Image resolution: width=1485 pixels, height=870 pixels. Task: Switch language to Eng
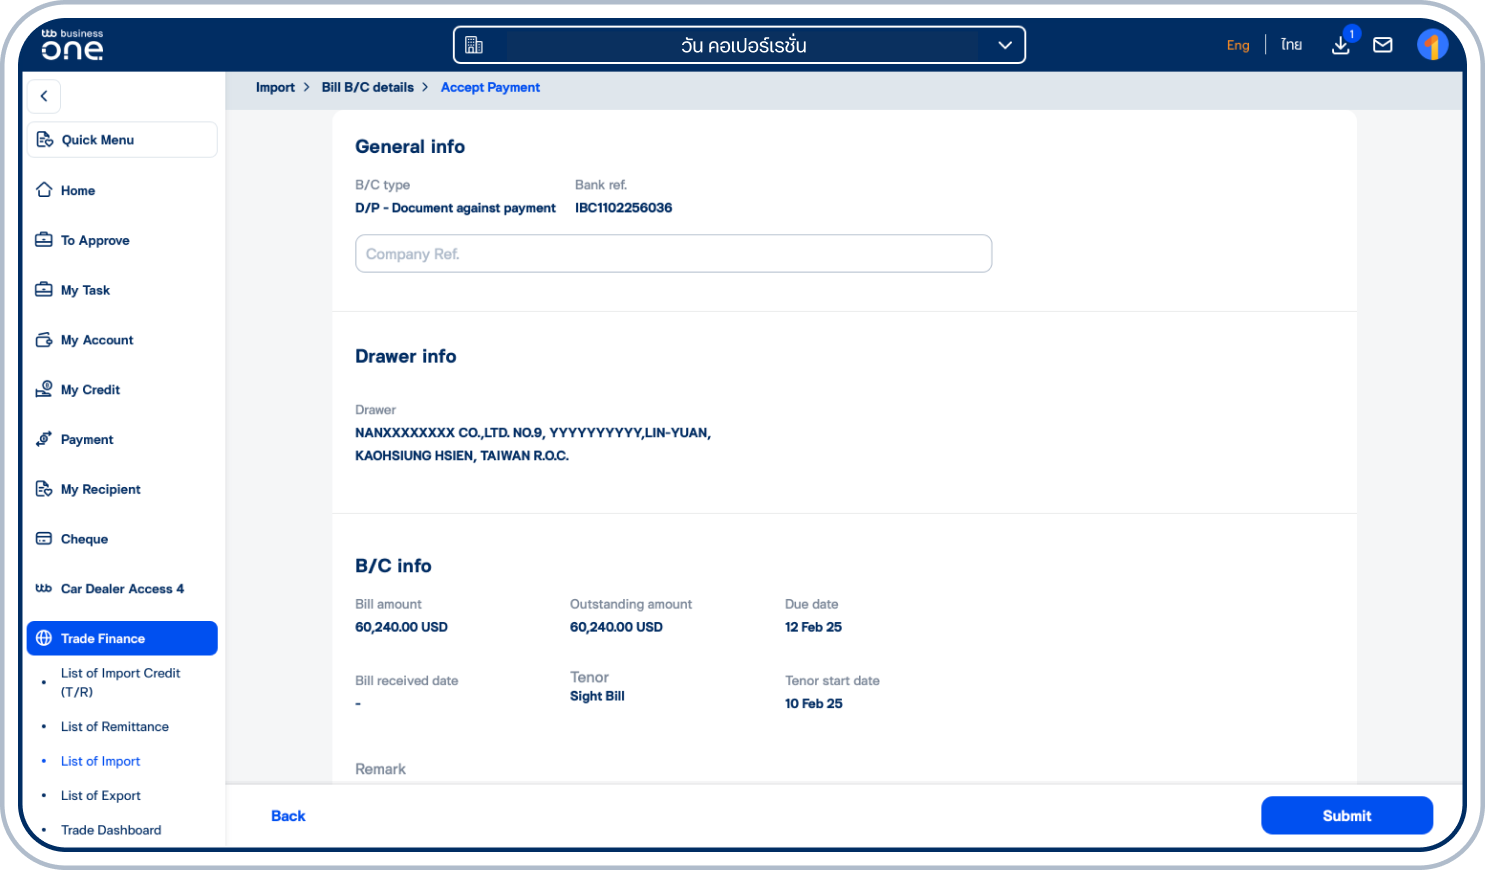pos(1238,45)
